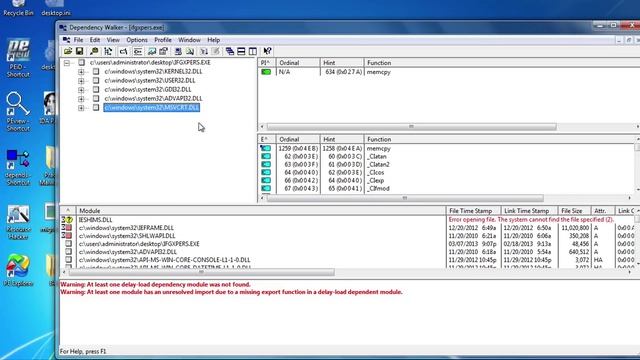Viewport: 640px width, 360px height.
Task: Select the IEFRAME.DLL module row
Action: pyautogui.click(x=347, y=228)
